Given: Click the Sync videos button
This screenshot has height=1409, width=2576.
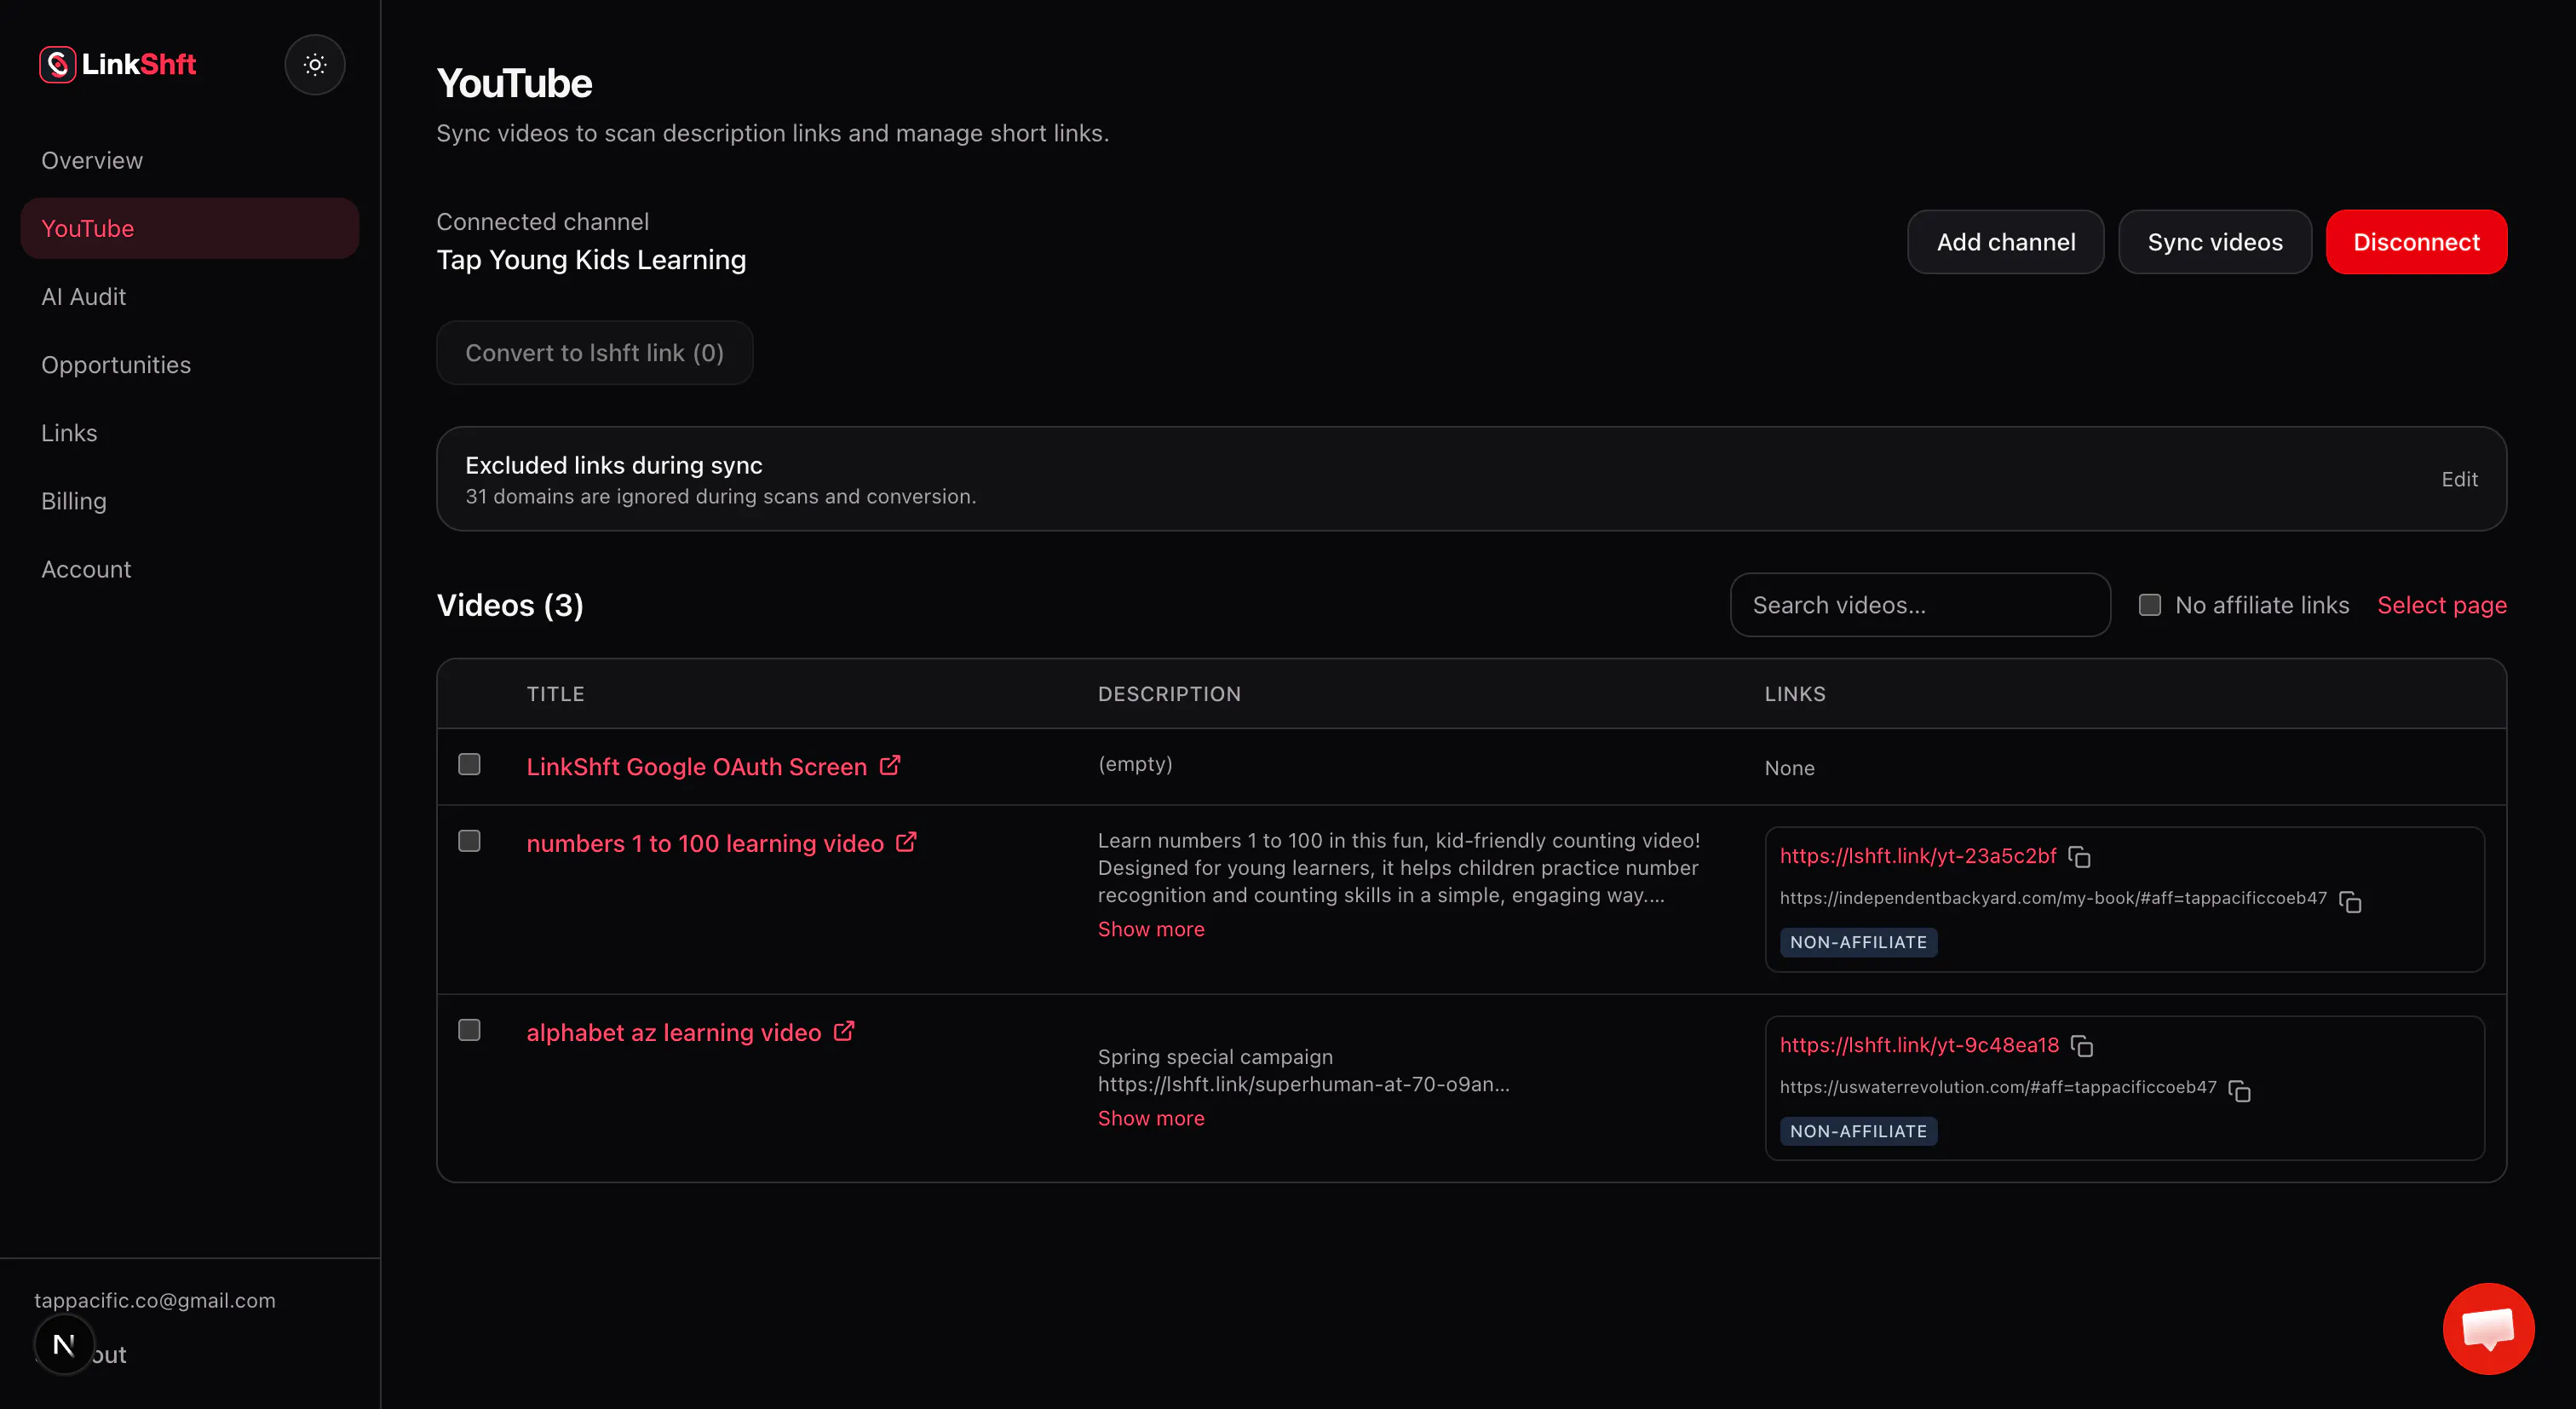Looking at the screenshot, I should (x=2215, y=242).
